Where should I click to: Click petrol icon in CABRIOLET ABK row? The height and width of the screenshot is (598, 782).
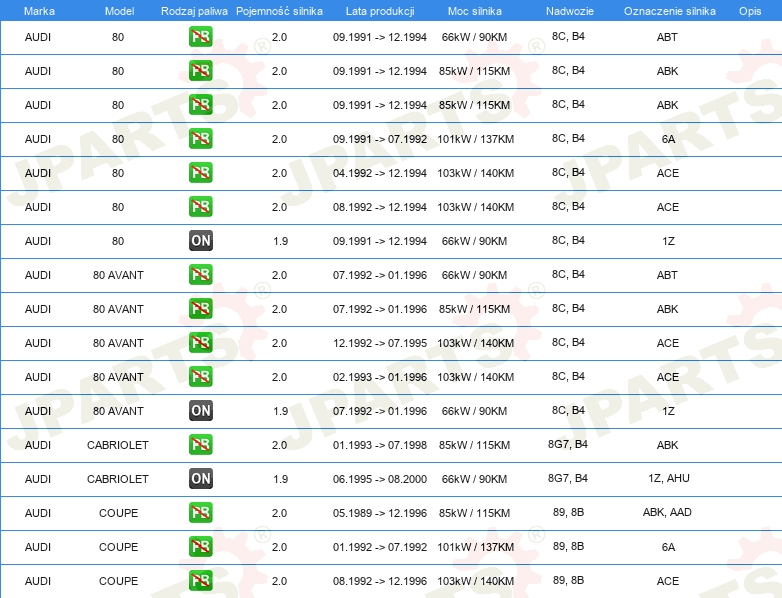coord(200,444)
